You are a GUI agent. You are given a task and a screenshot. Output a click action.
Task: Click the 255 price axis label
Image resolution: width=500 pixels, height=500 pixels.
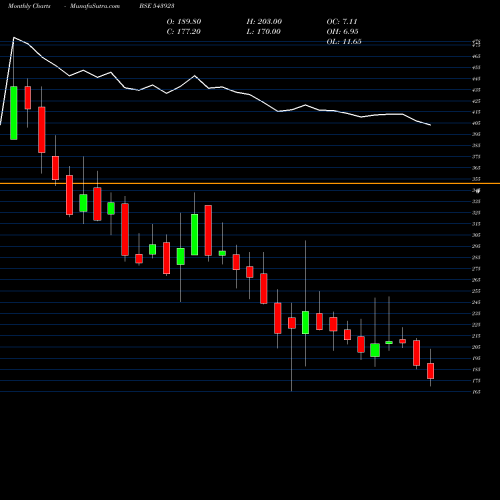pos(476,291)
